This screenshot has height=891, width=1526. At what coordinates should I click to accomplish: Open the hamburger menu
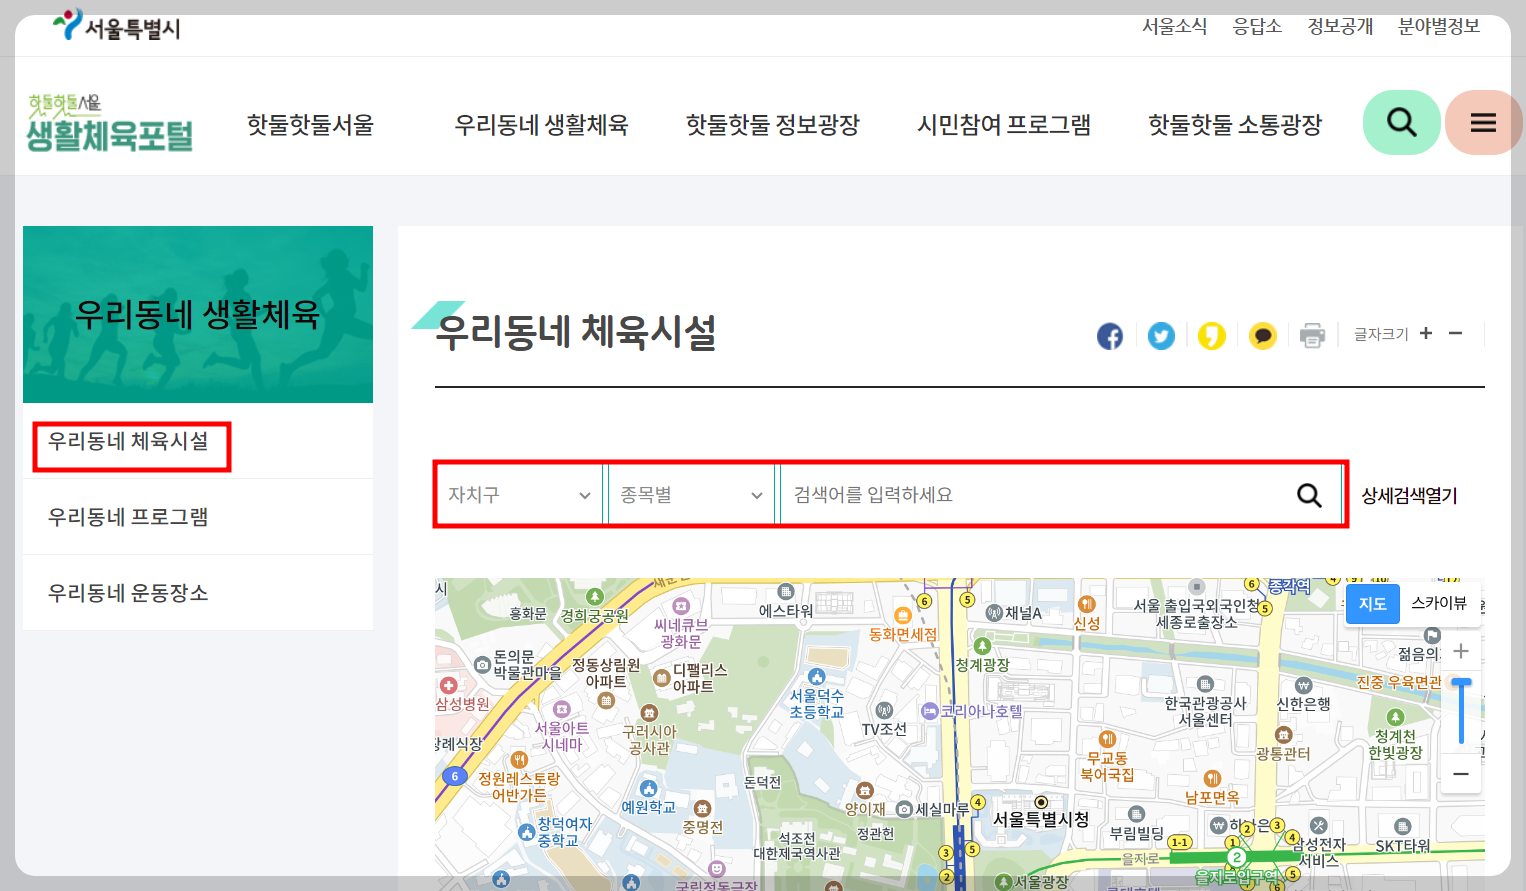pyautogui.click(x=1484, y=122)
